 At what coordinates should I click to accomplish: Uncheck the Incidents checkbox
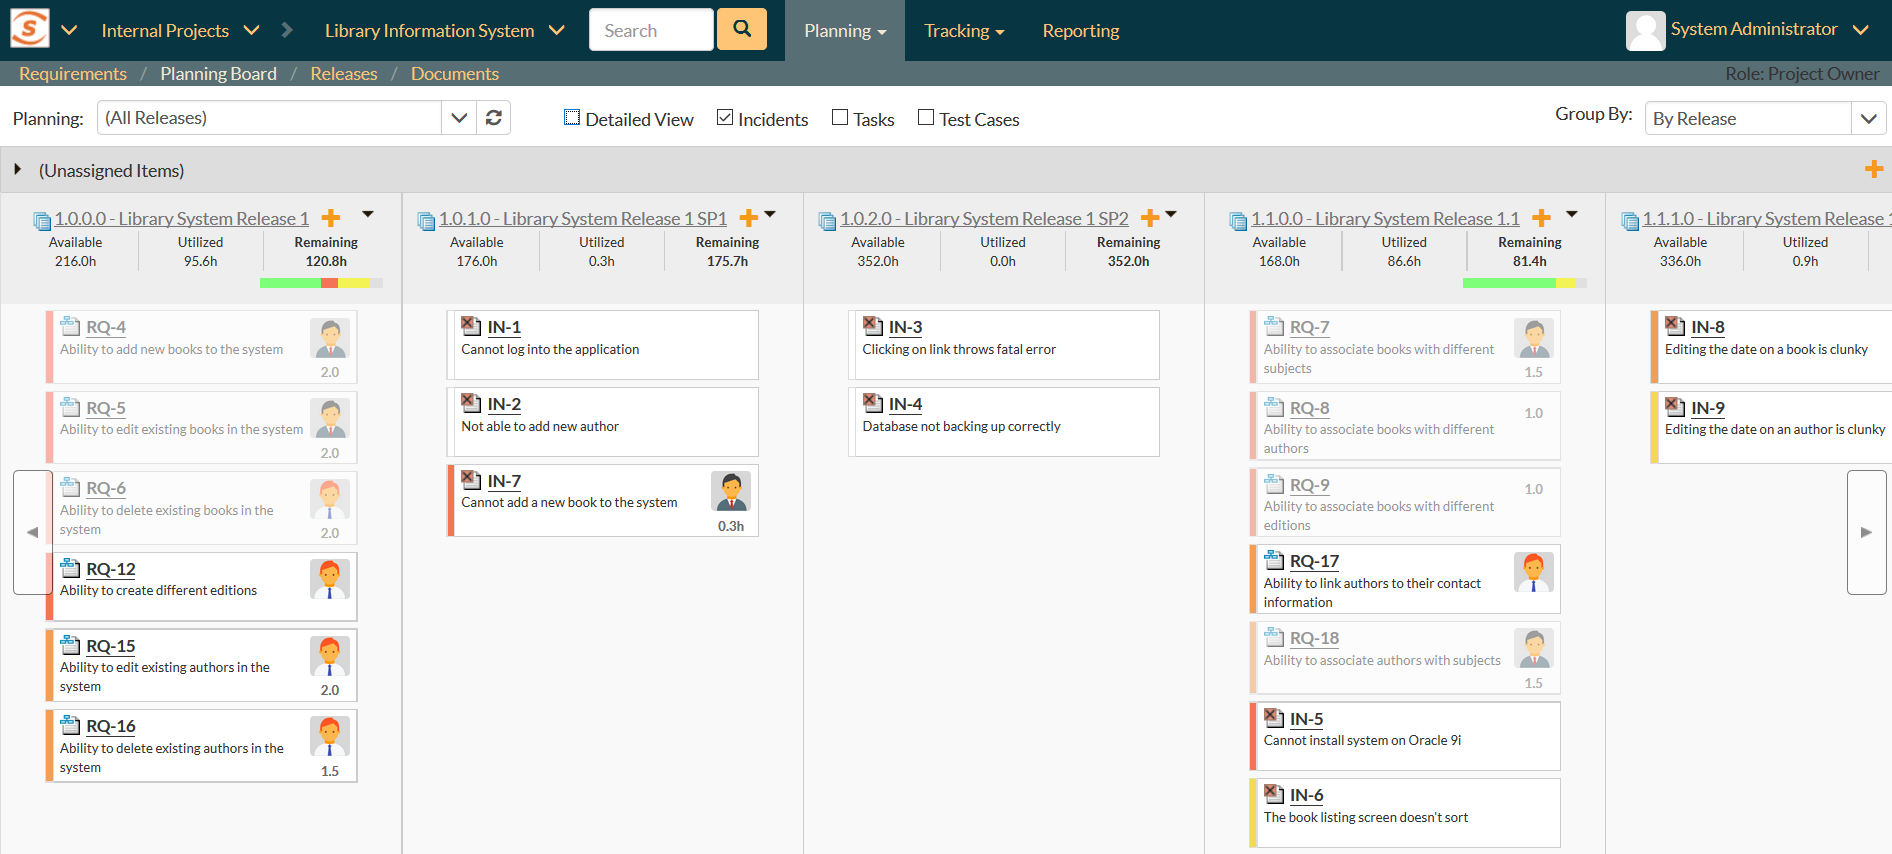pos(725,118)
